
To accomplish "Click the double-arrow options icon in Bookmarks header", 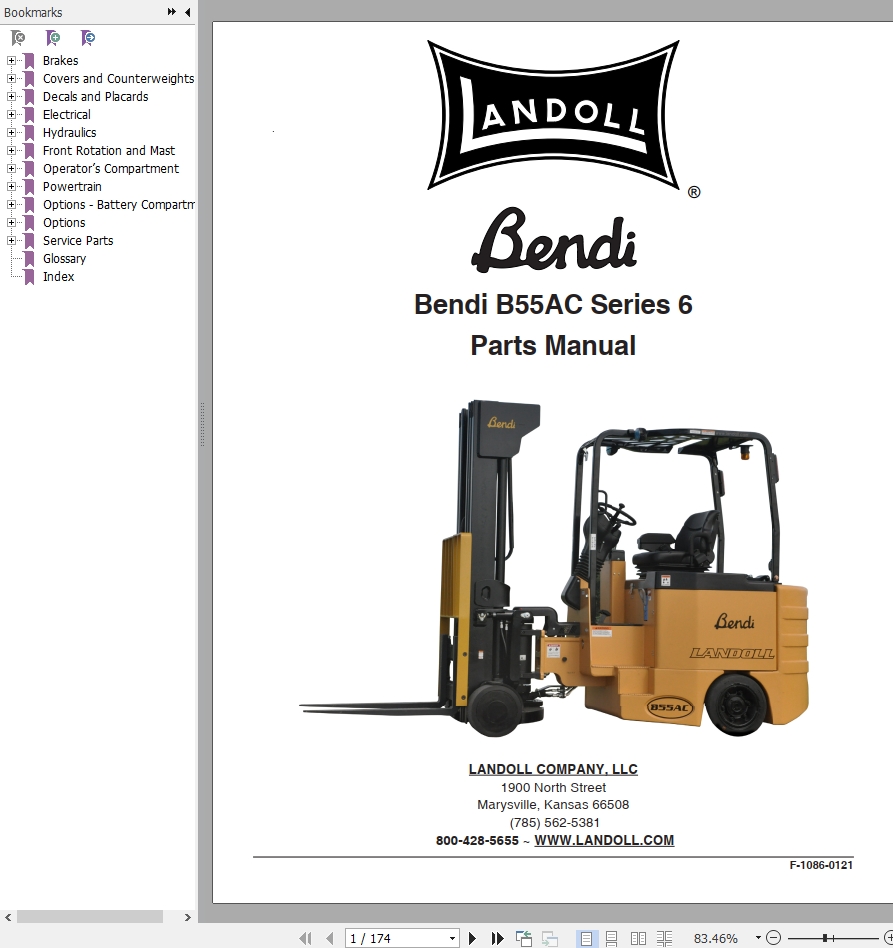I will pos(172,11).
